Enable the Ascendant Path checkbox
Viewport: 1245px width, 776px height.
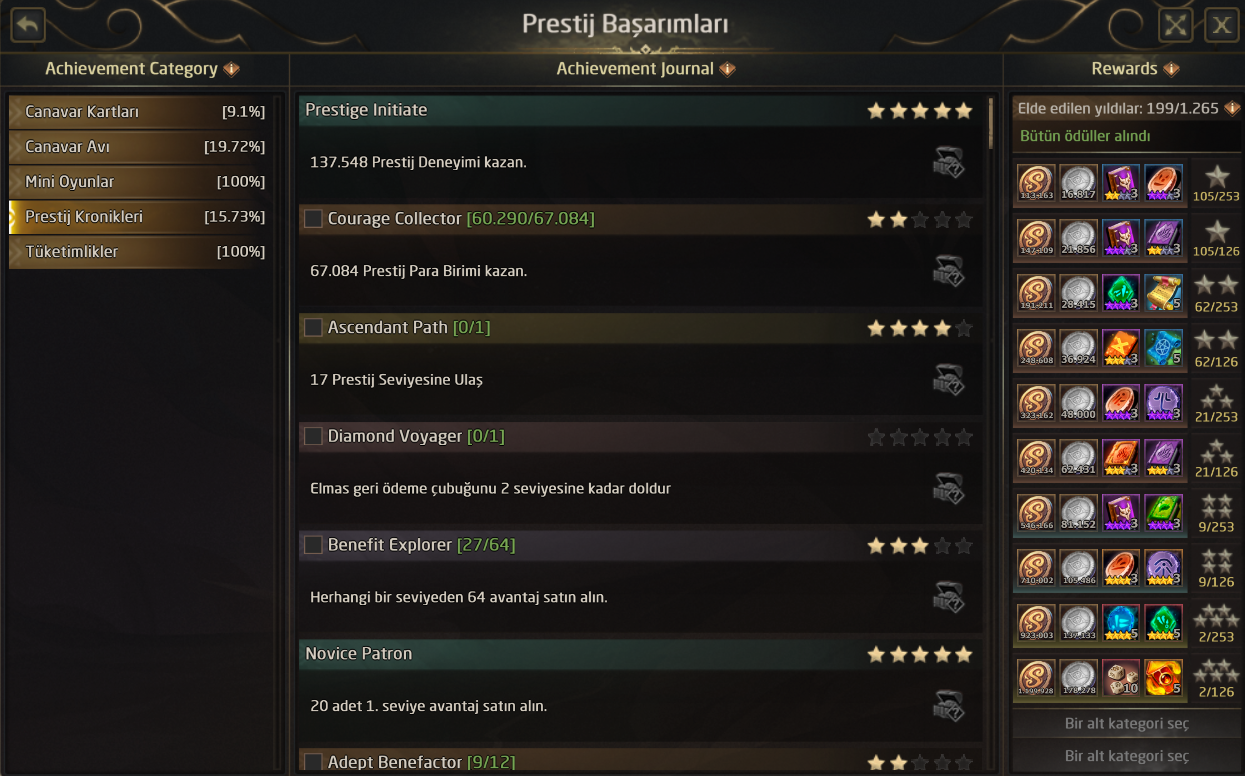(x=313, y=328)
